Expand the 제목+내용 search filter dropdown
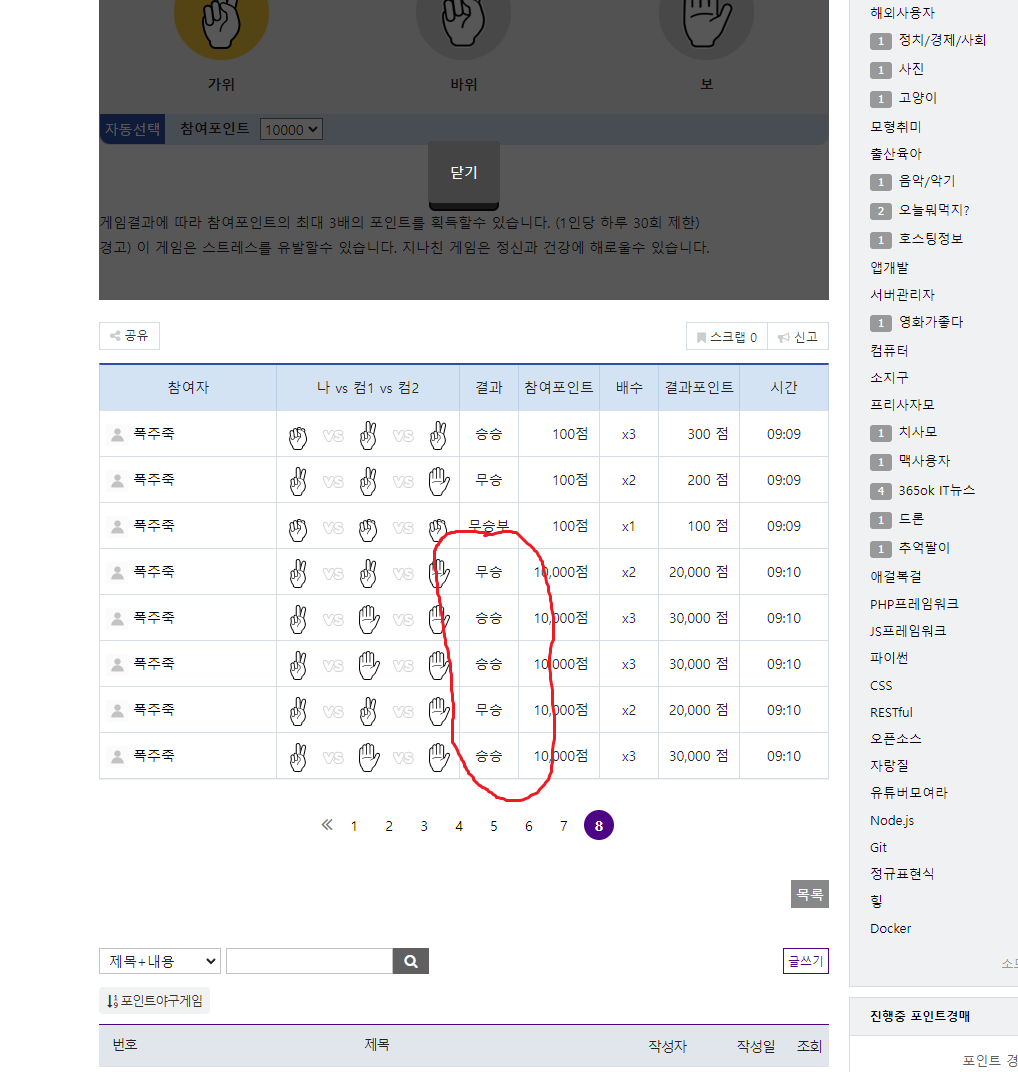 tap(160, 961)
